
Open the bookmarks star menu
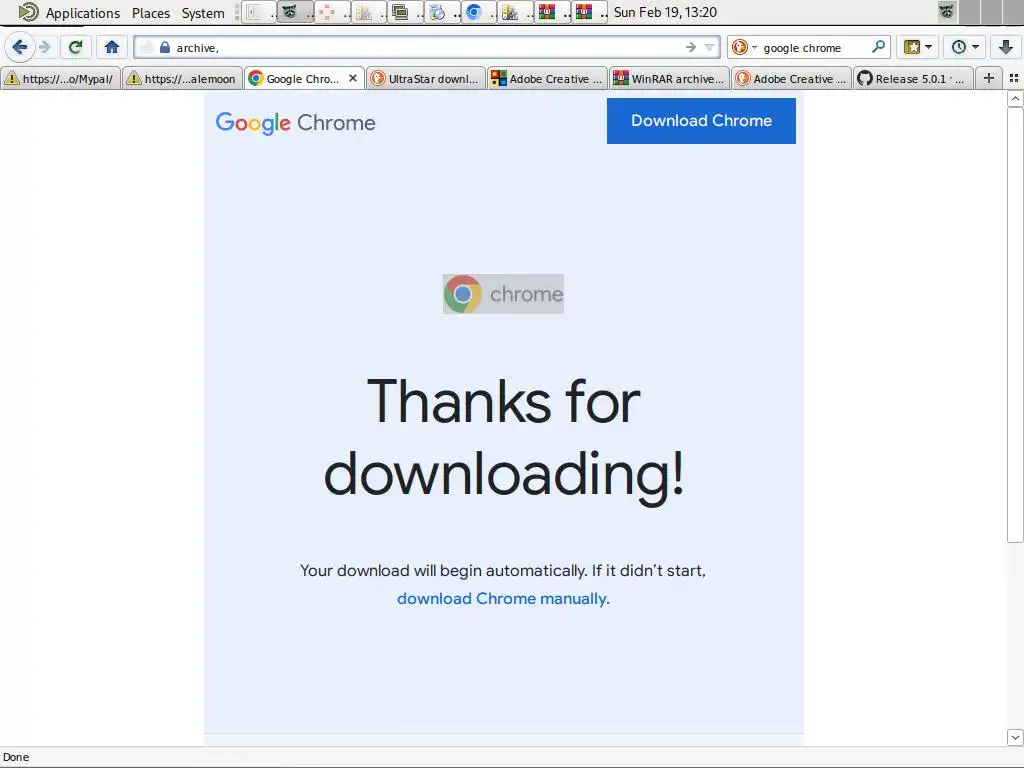(x=918, y=47)
